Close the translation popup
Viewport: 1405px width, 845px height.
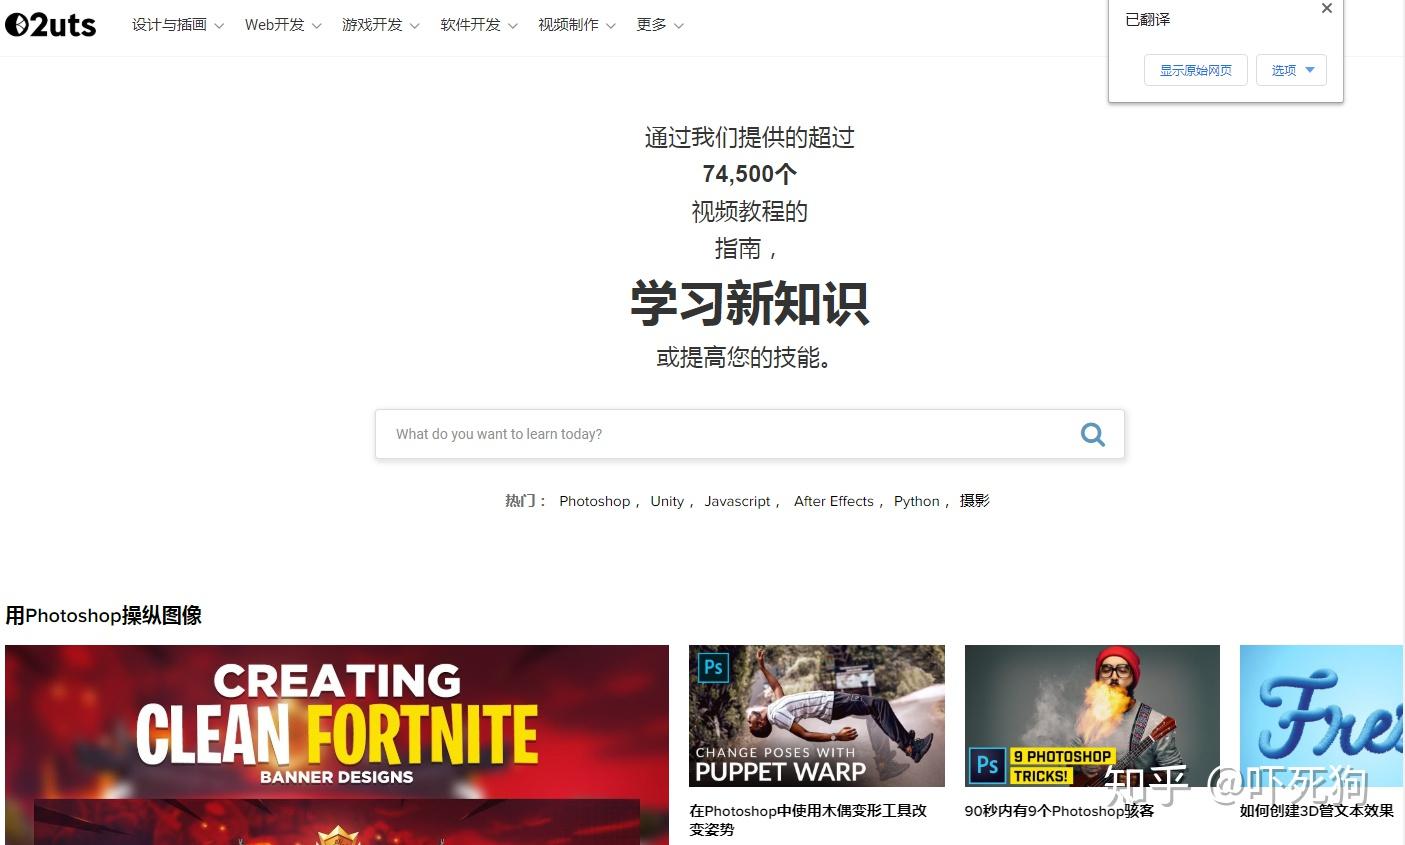[x=1327, y=8]
